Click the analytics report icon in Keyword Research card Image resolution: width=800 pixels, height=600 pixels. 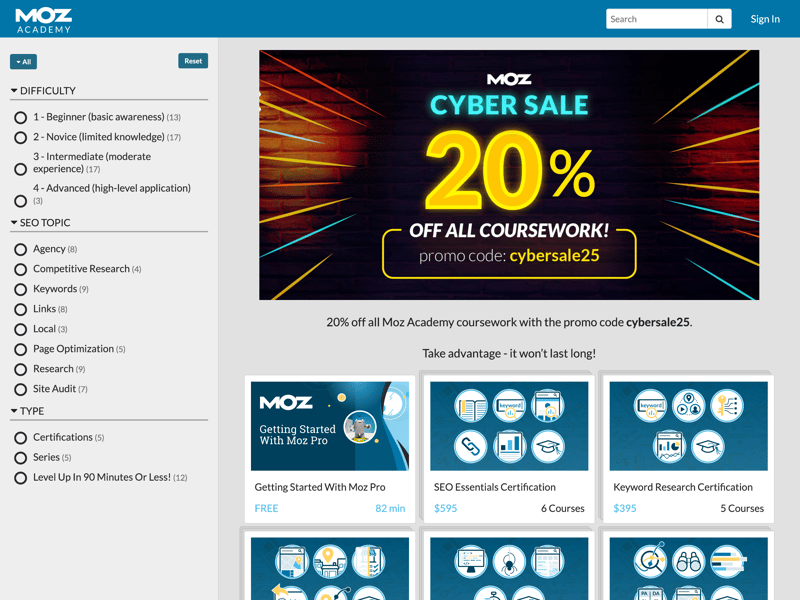click(x=669, y=446)
